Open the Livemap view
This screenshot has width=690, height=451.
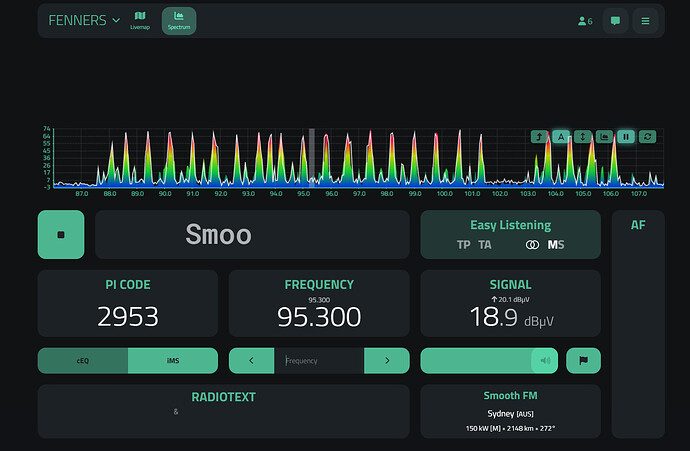pyautogui.click(x=139, y=20)
